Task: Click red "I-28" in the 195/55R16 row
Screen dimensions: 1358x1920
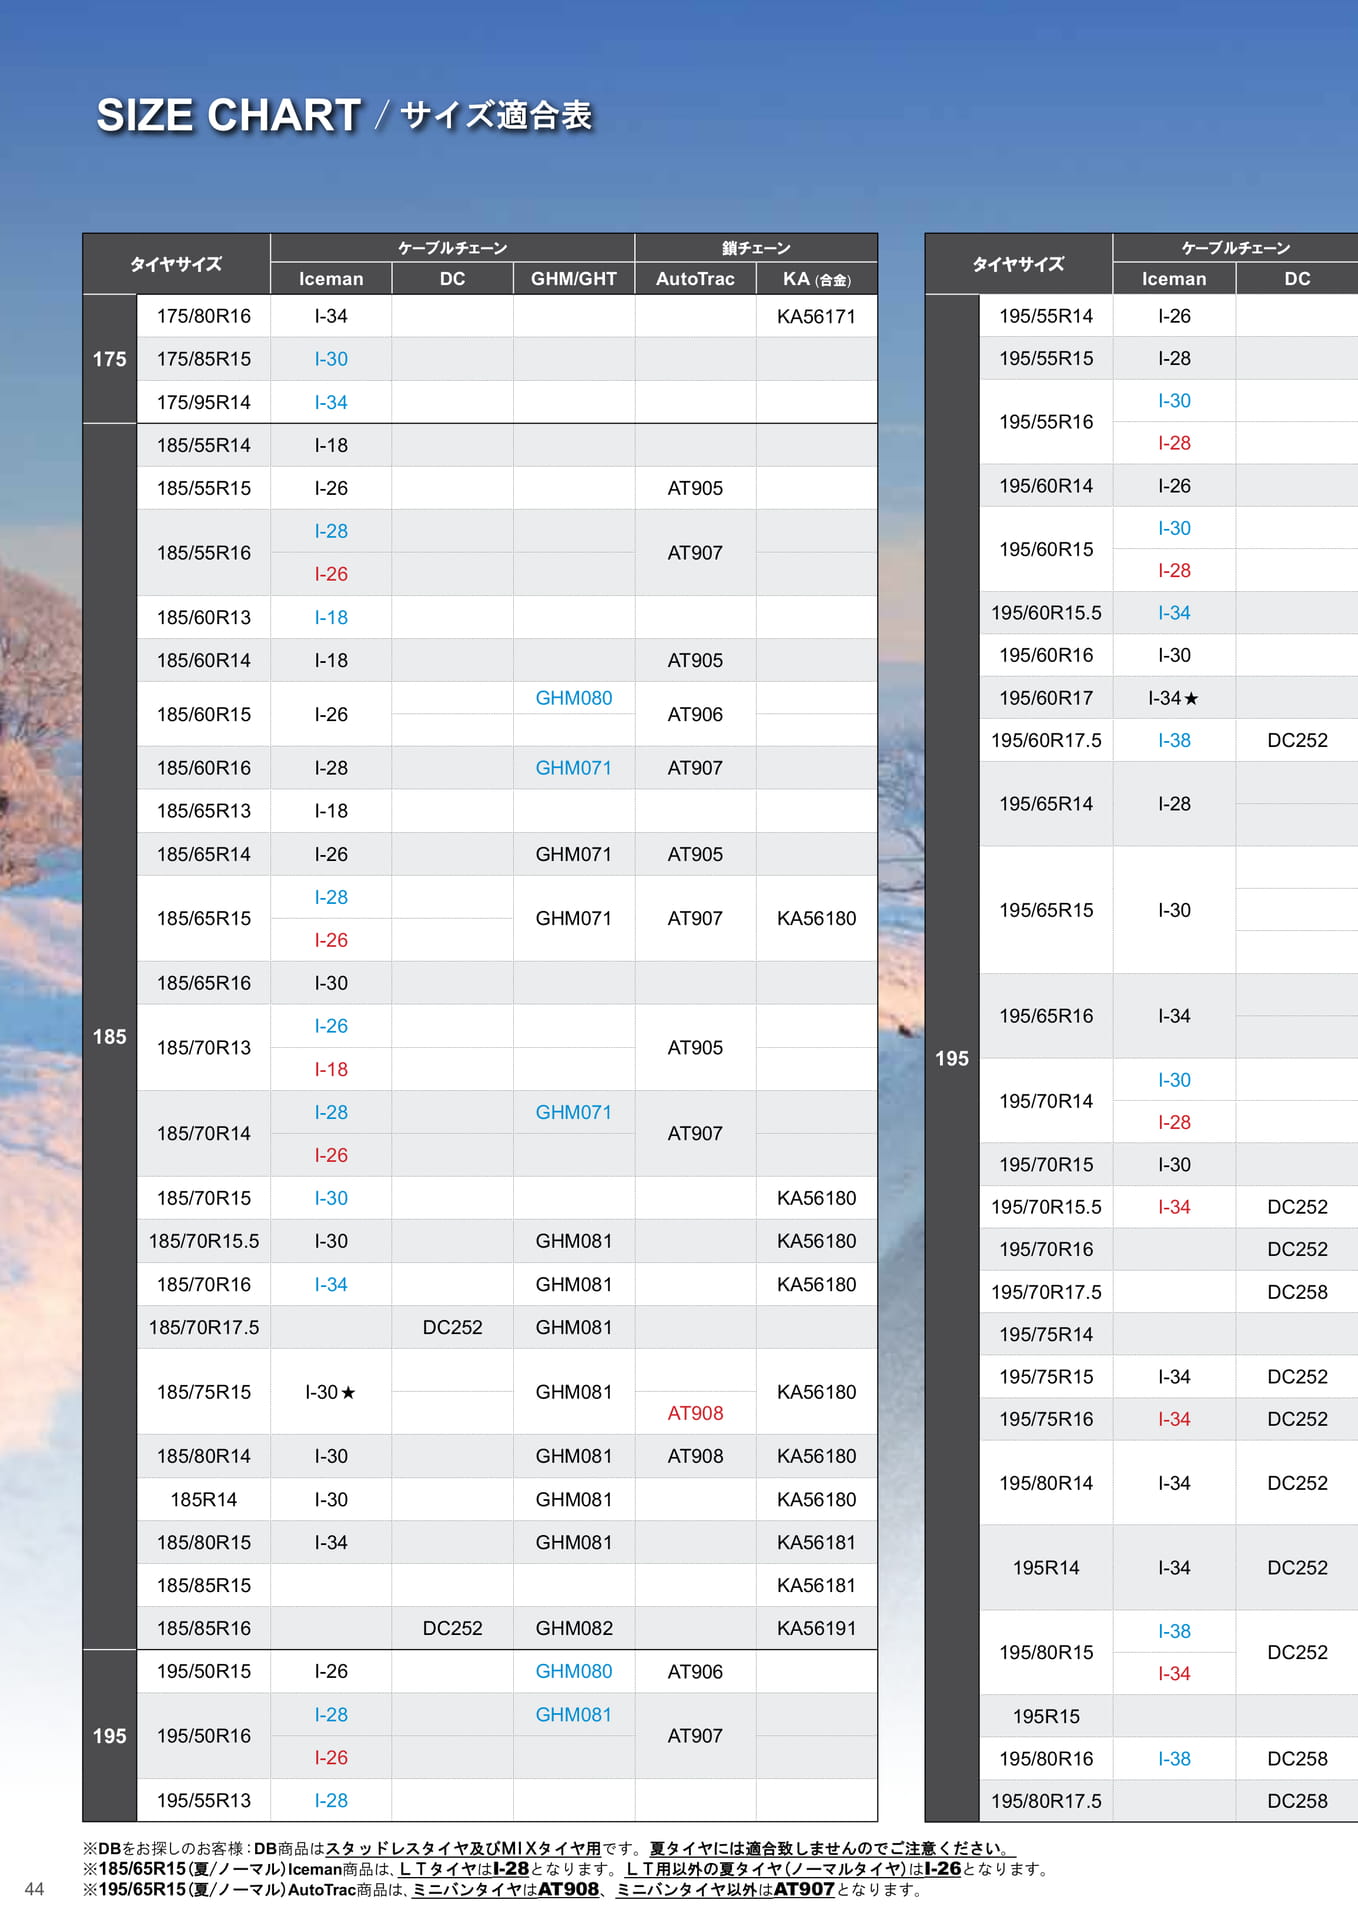Action: click(x=1174, y=443)
